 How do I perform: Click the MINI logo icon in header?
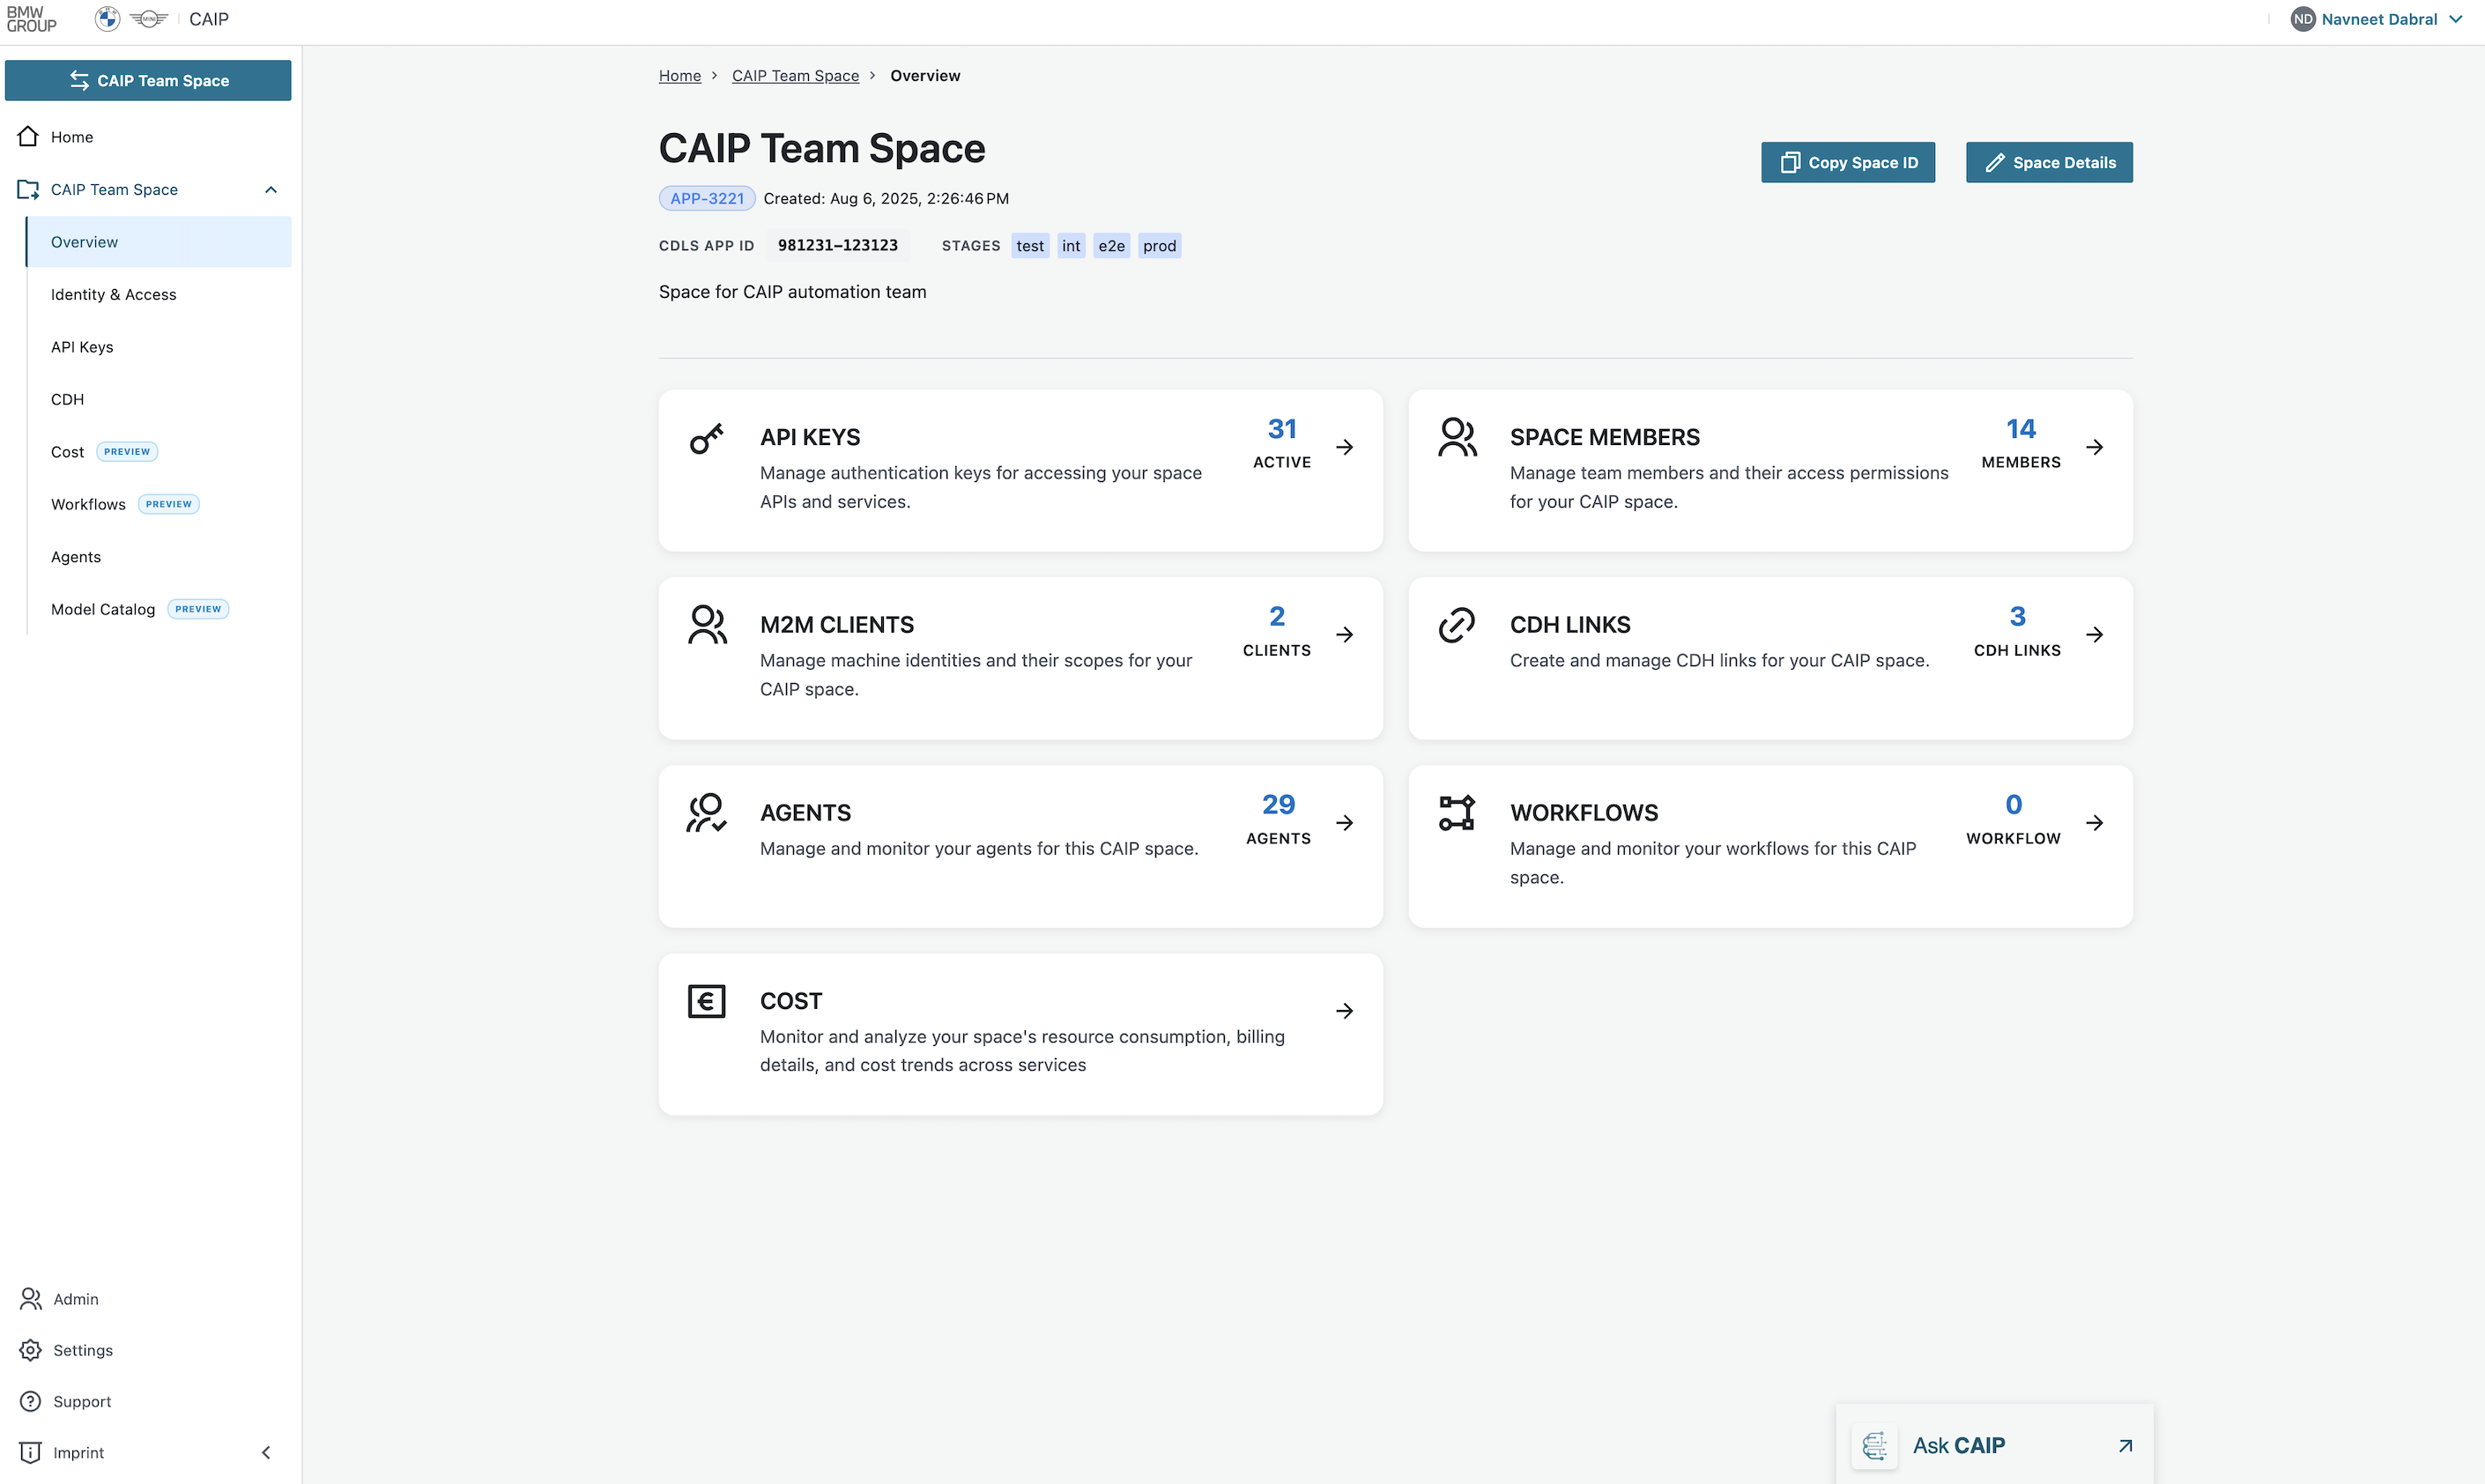click(x=149, y=19)
